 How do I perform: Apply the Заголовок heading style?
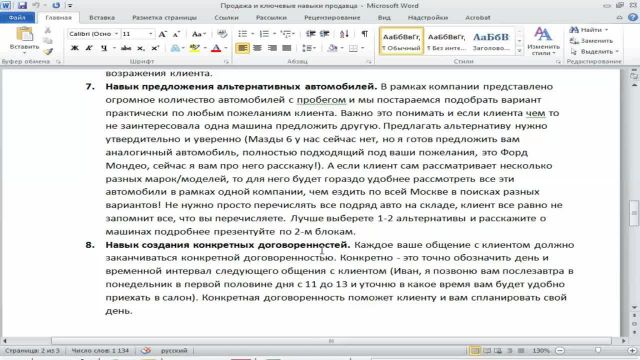(x=491, y=41)
